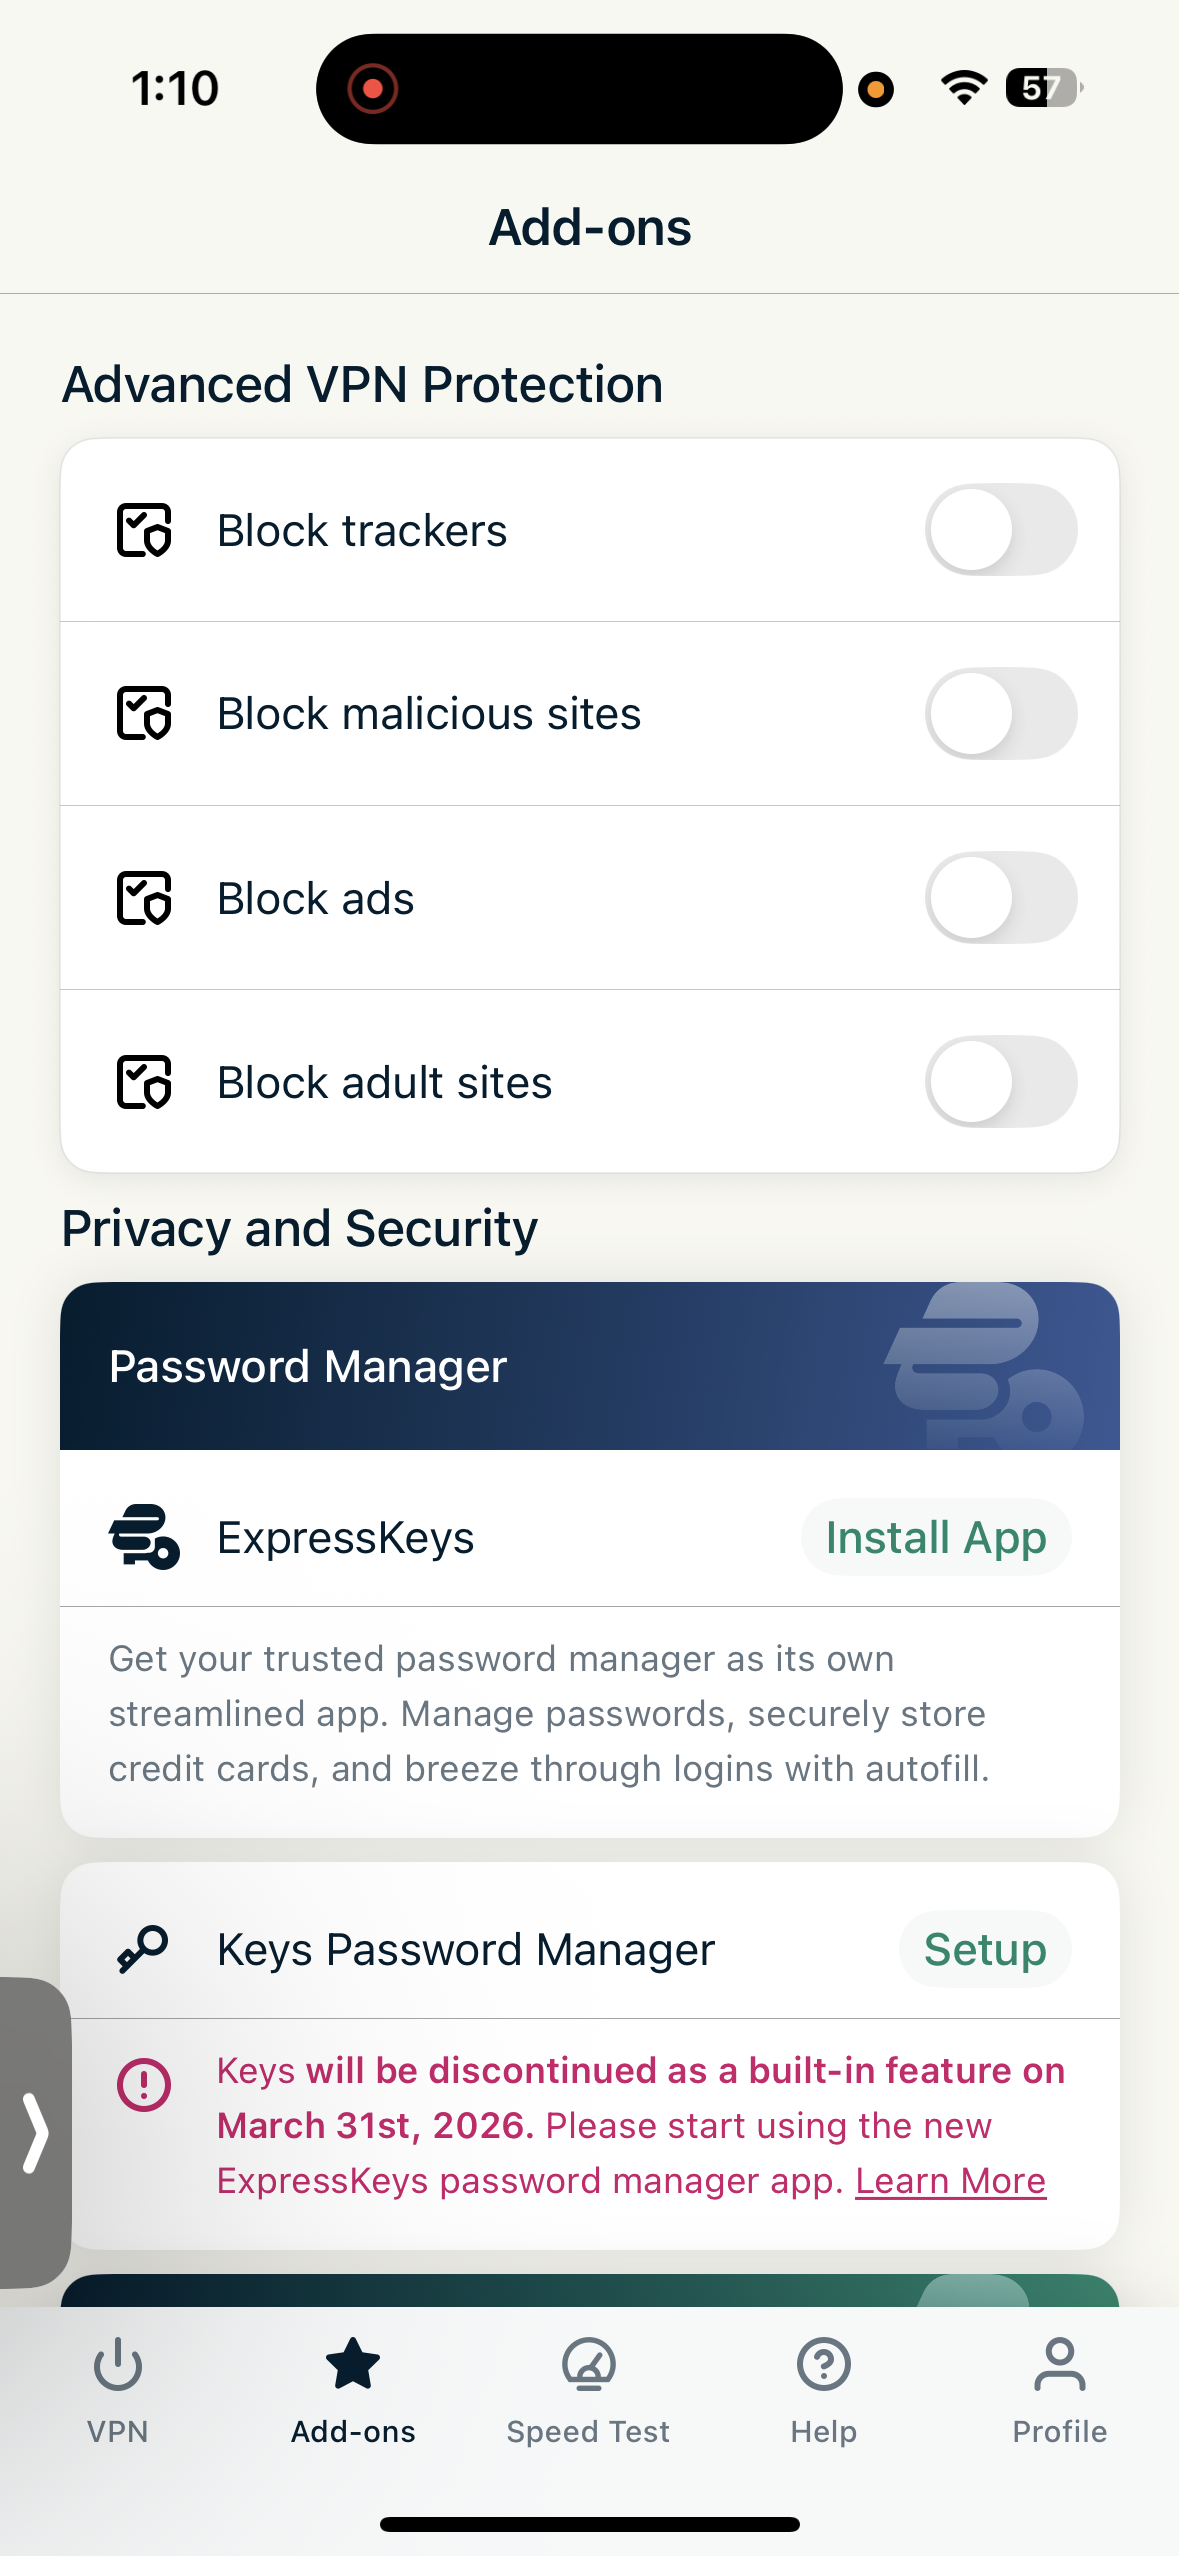1179x2556 pixels.
Task: Tap Setup for Keys Password Manager
Action: tap(985, 1947)
